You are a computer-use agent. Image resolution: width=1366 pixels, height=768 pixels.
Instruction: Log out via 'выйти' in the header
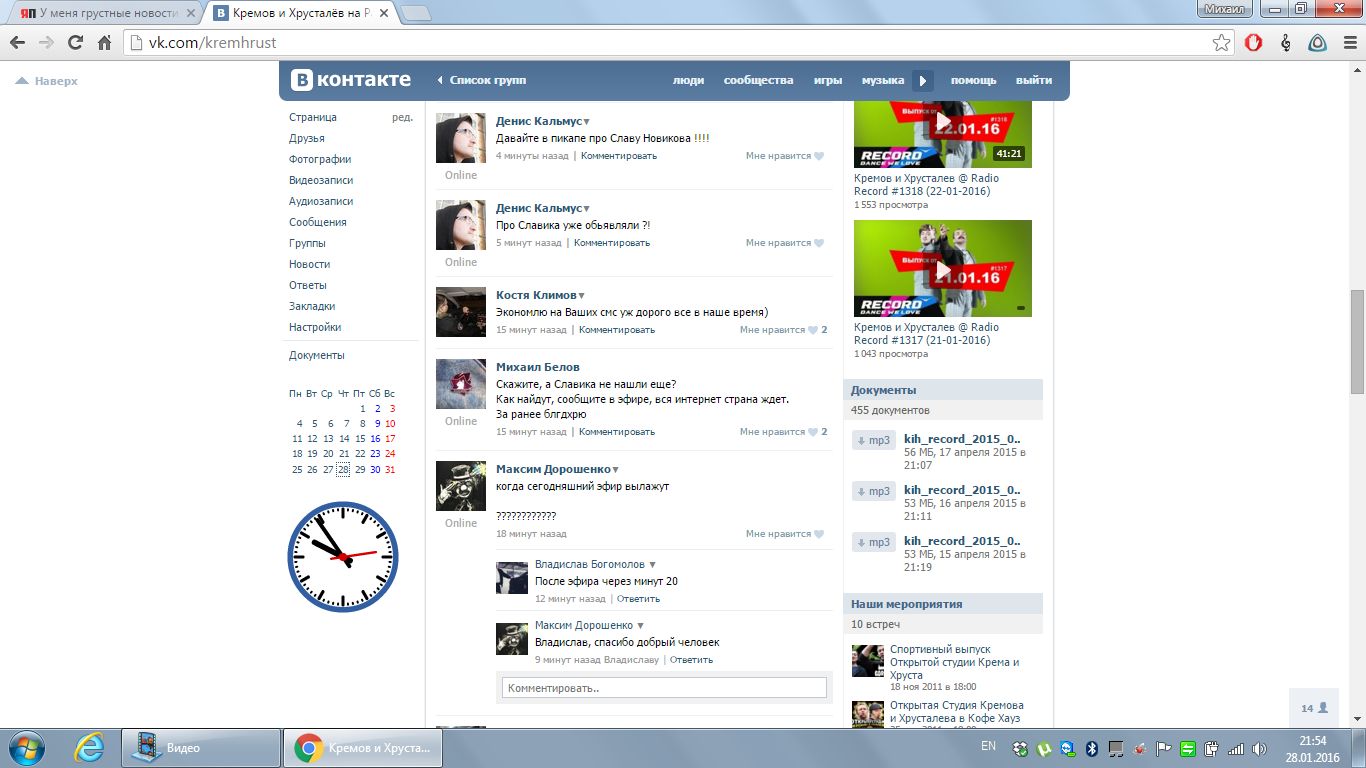click(1034, 80)
